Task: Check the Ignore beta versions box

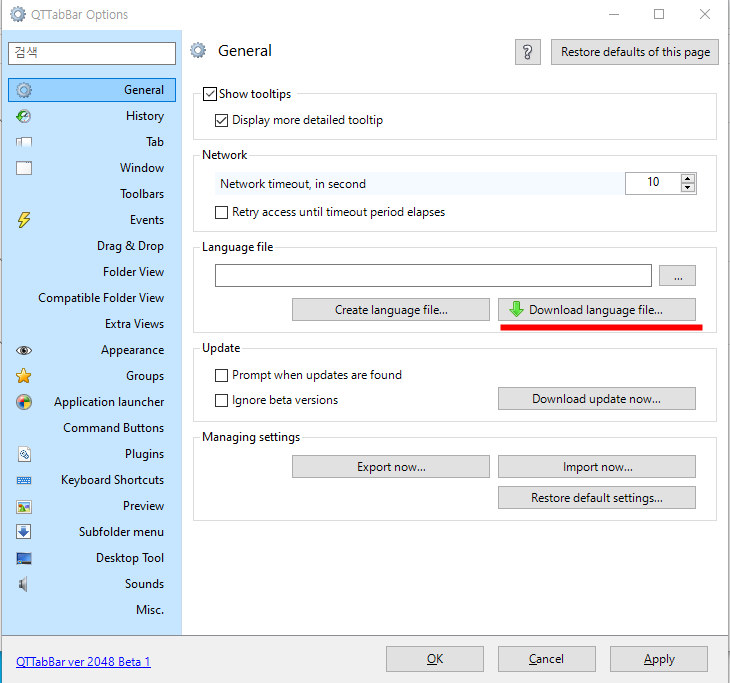Action: (x=221, y=400)
